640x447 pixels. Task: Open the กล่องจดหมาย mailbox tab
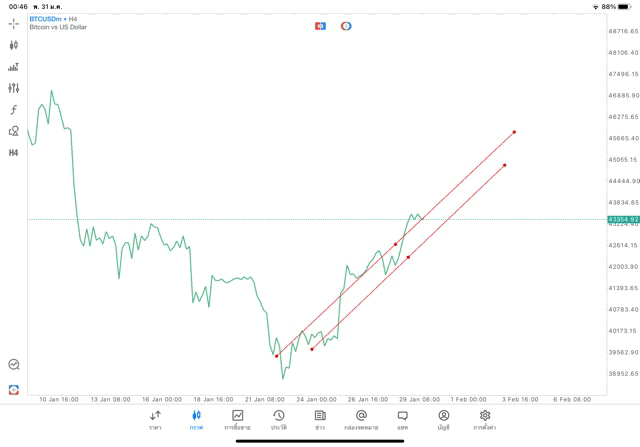pyautogui.click(x=361, y=419)
